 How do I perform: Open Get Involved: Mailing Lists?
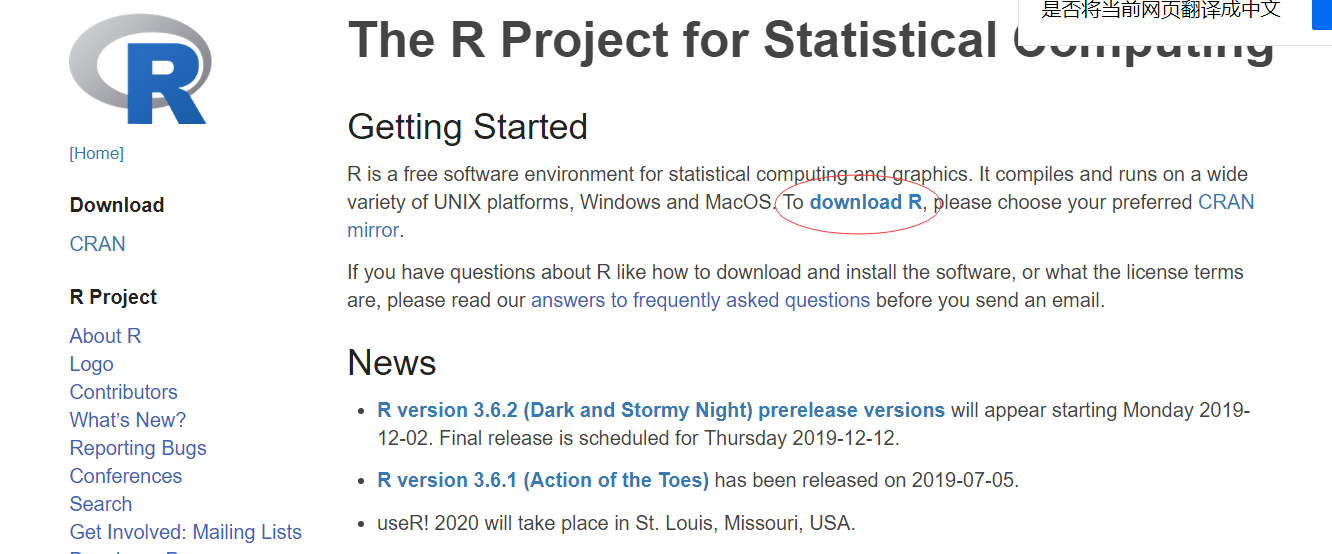(185, 532)
